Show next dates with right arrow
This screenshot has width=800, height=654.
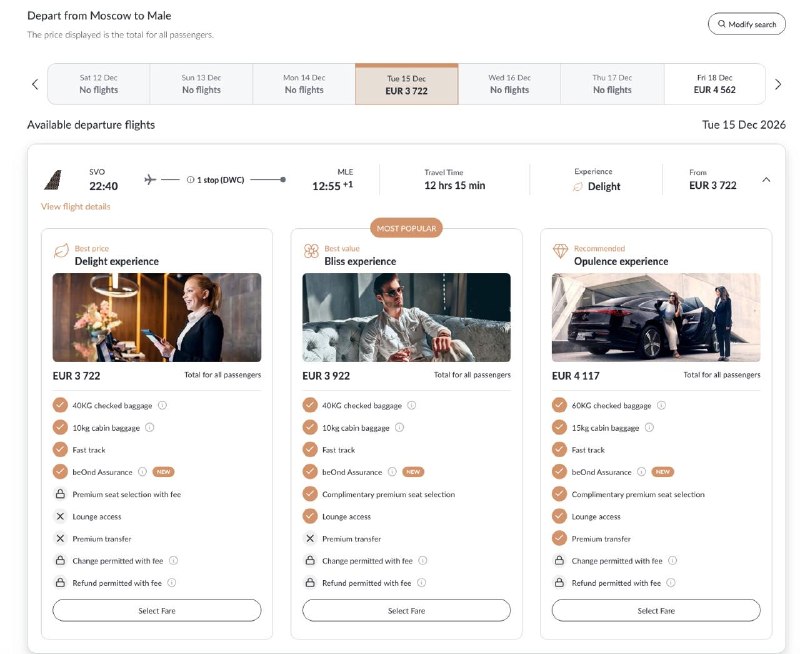778,84
